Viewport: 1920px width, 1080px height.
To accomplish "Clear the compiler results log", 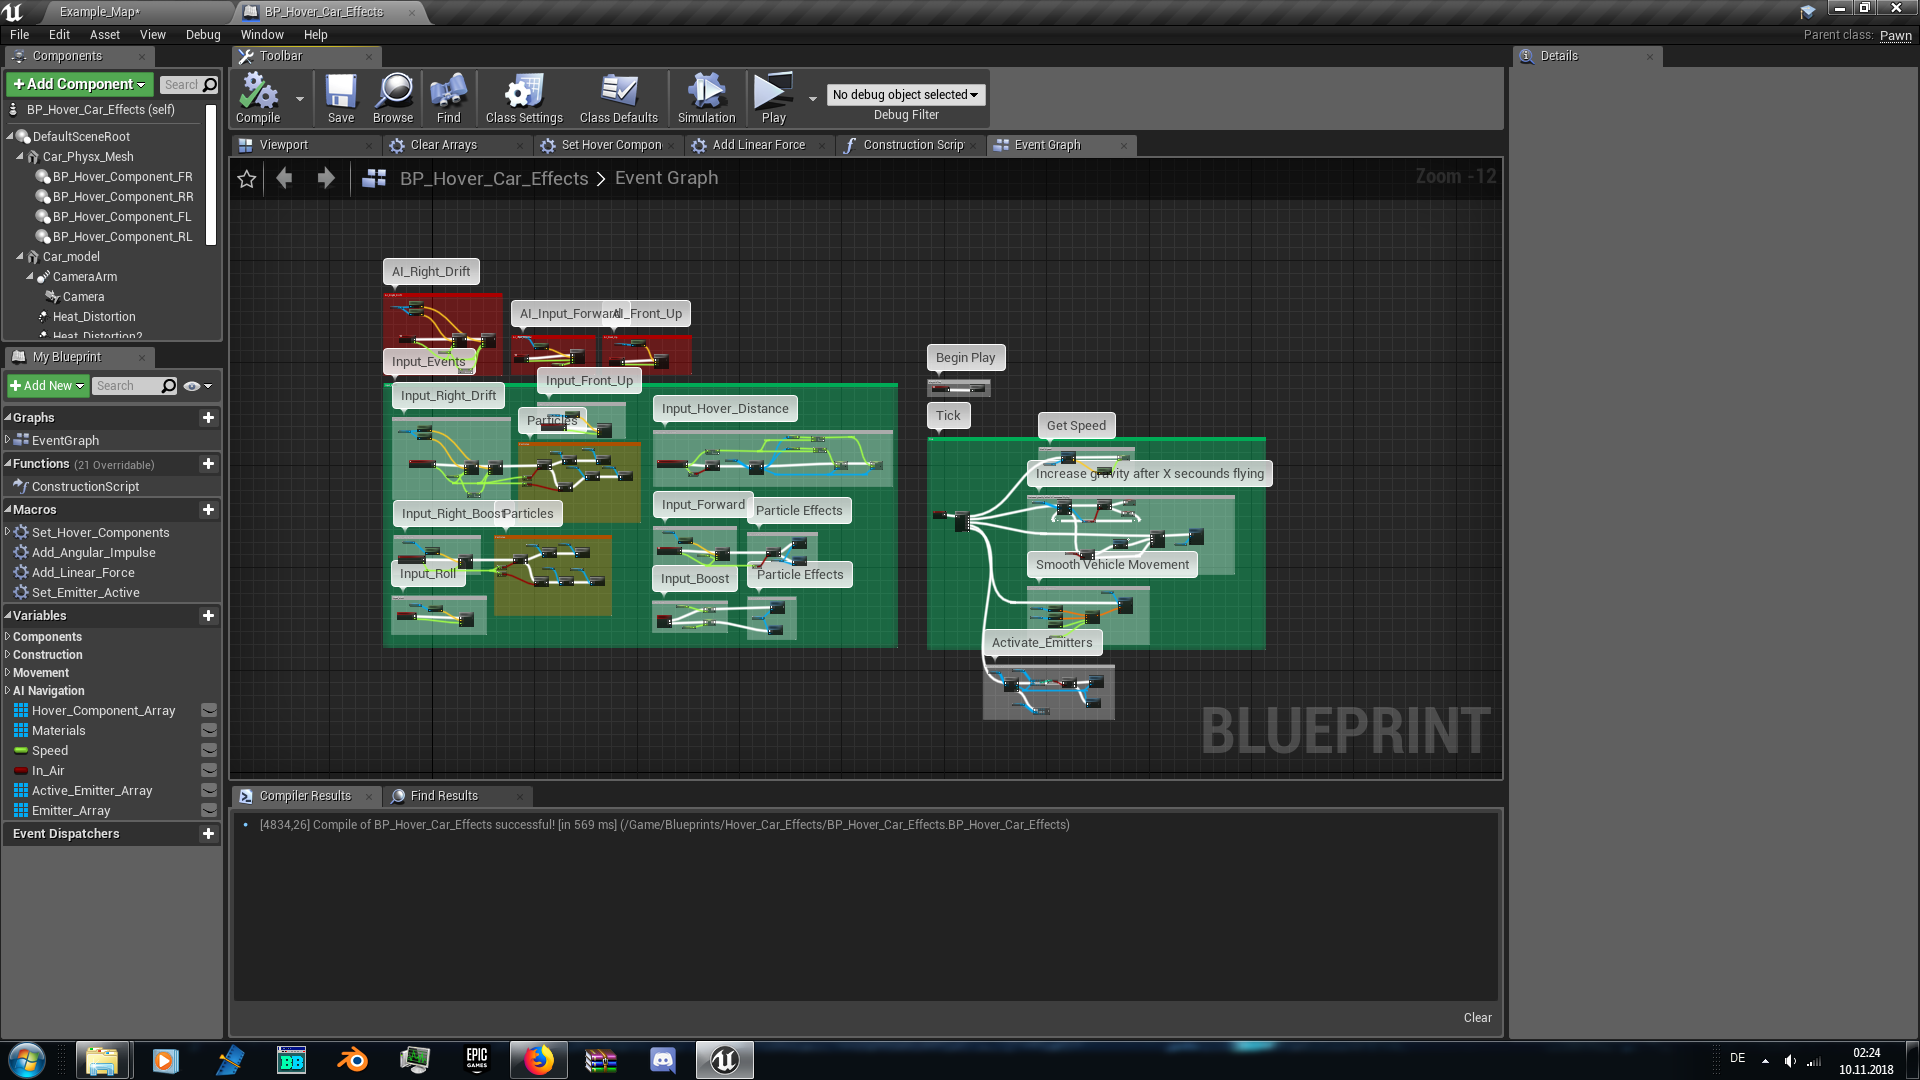I will 1477,1018.
